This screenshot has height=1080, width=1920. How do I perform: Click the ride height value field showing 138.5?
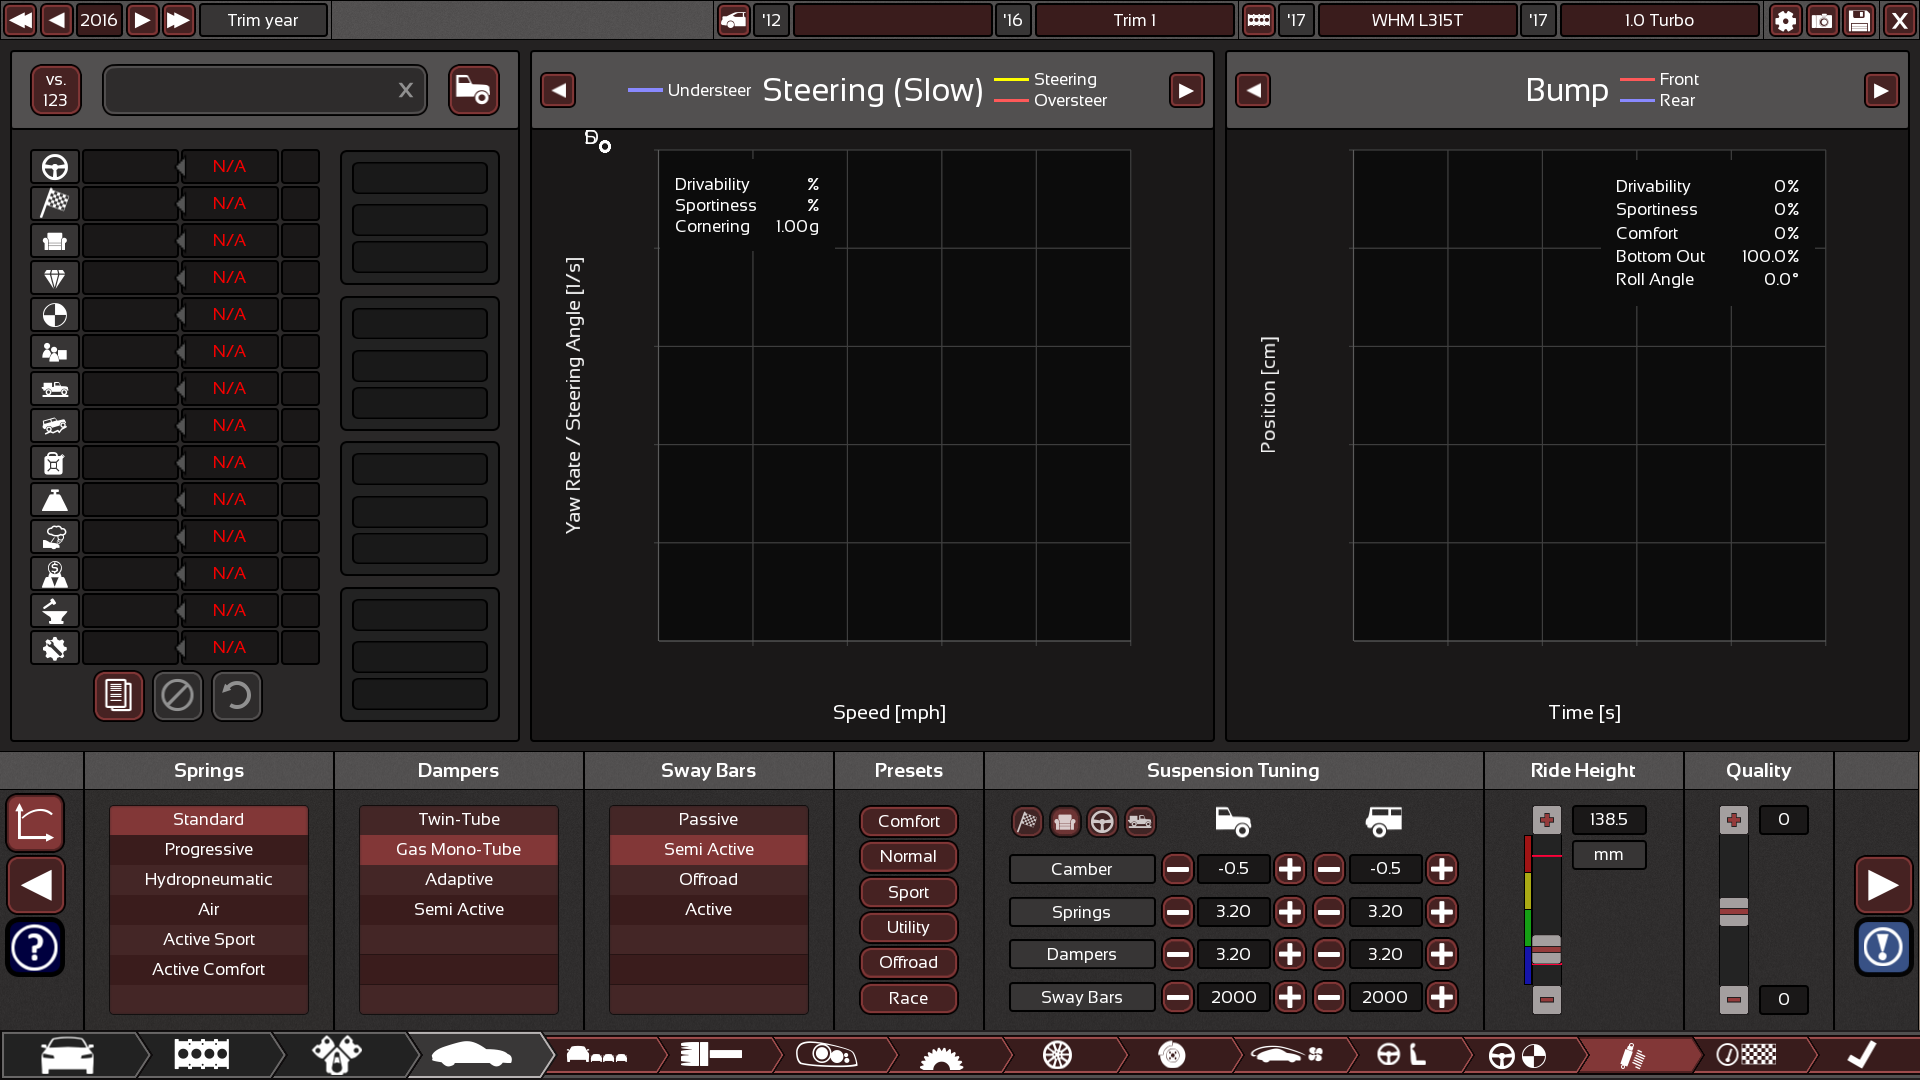1609,819
